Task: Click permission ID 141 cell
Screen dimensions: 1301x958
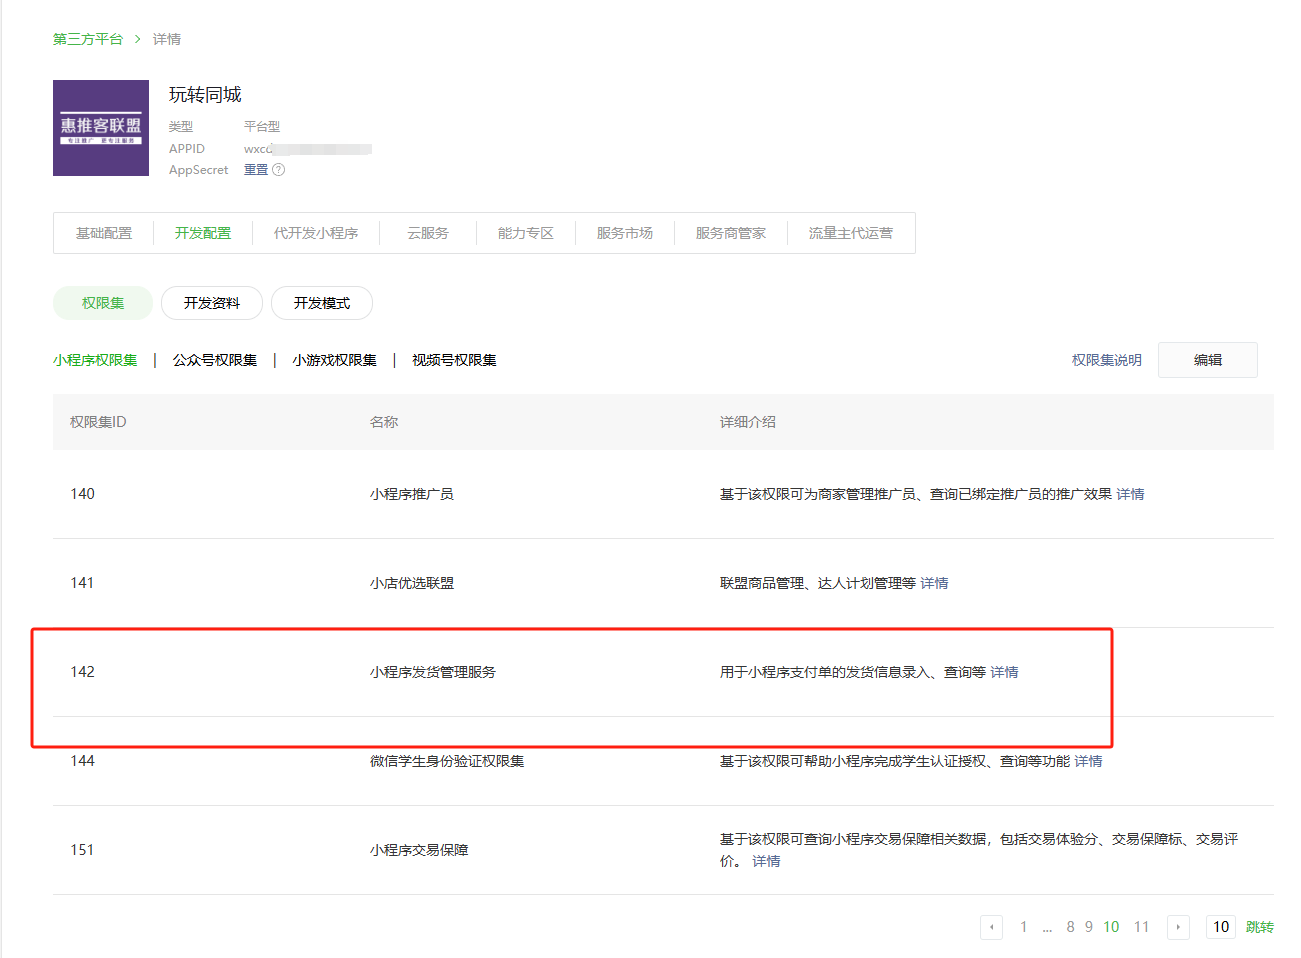Action: pyautogui.click(x=83, y=583)
